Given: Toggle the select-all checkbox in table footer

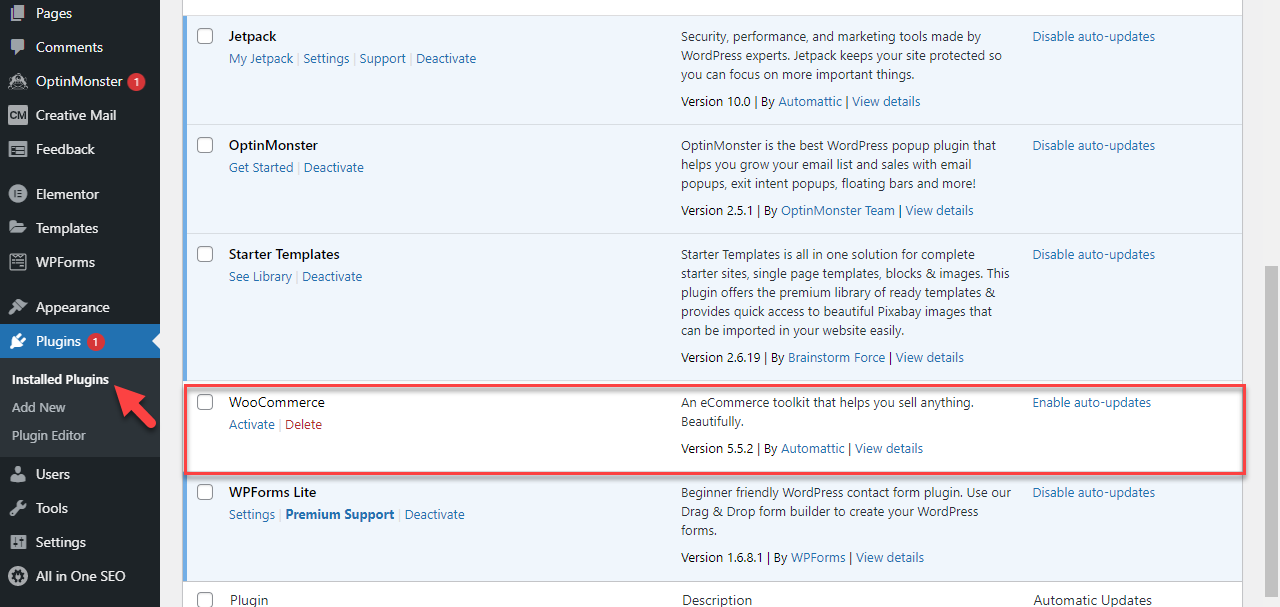Looking at the screenshot, I should [x=205, y=600].
